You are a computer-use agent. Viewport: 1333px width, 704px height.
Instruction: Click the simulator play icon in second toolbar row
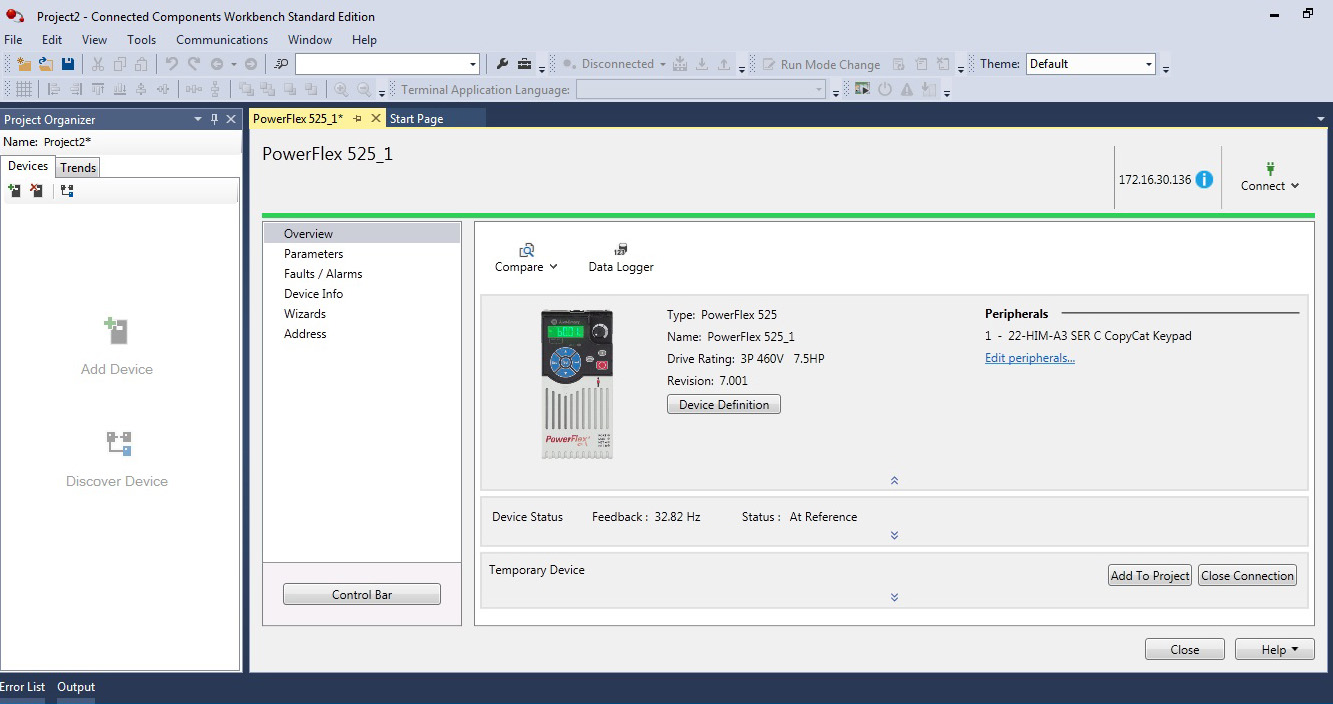click(862, 89)
